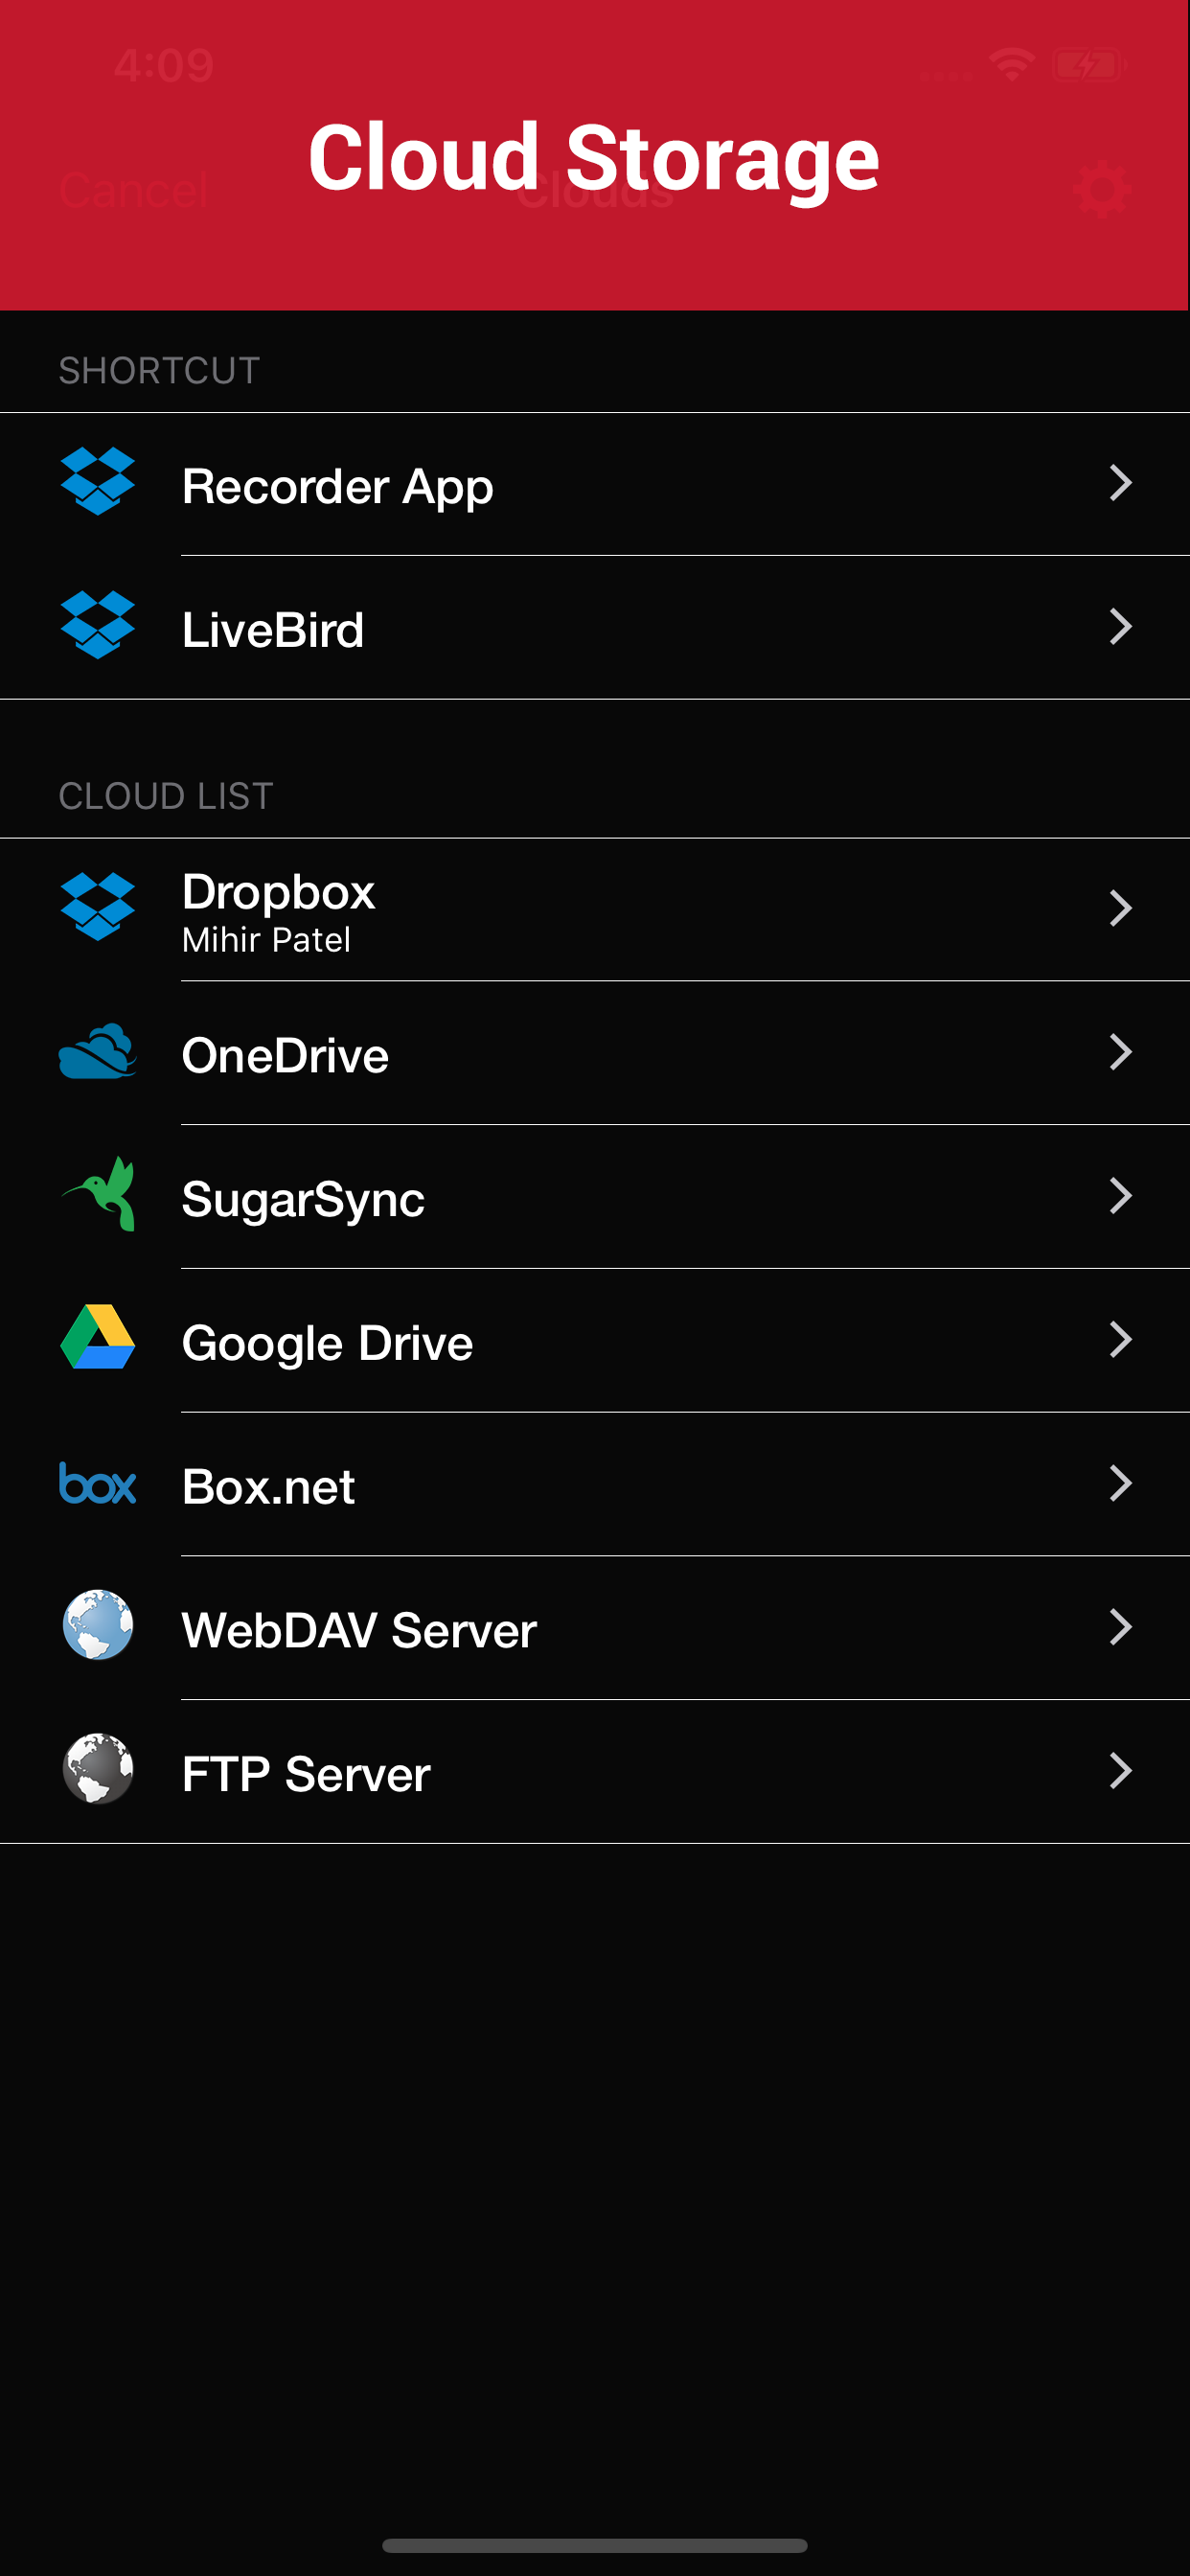The width and height of the screenshot is (1190, 2576).
Task: Tap the home indicator bar
Action: coord(595,2545)
